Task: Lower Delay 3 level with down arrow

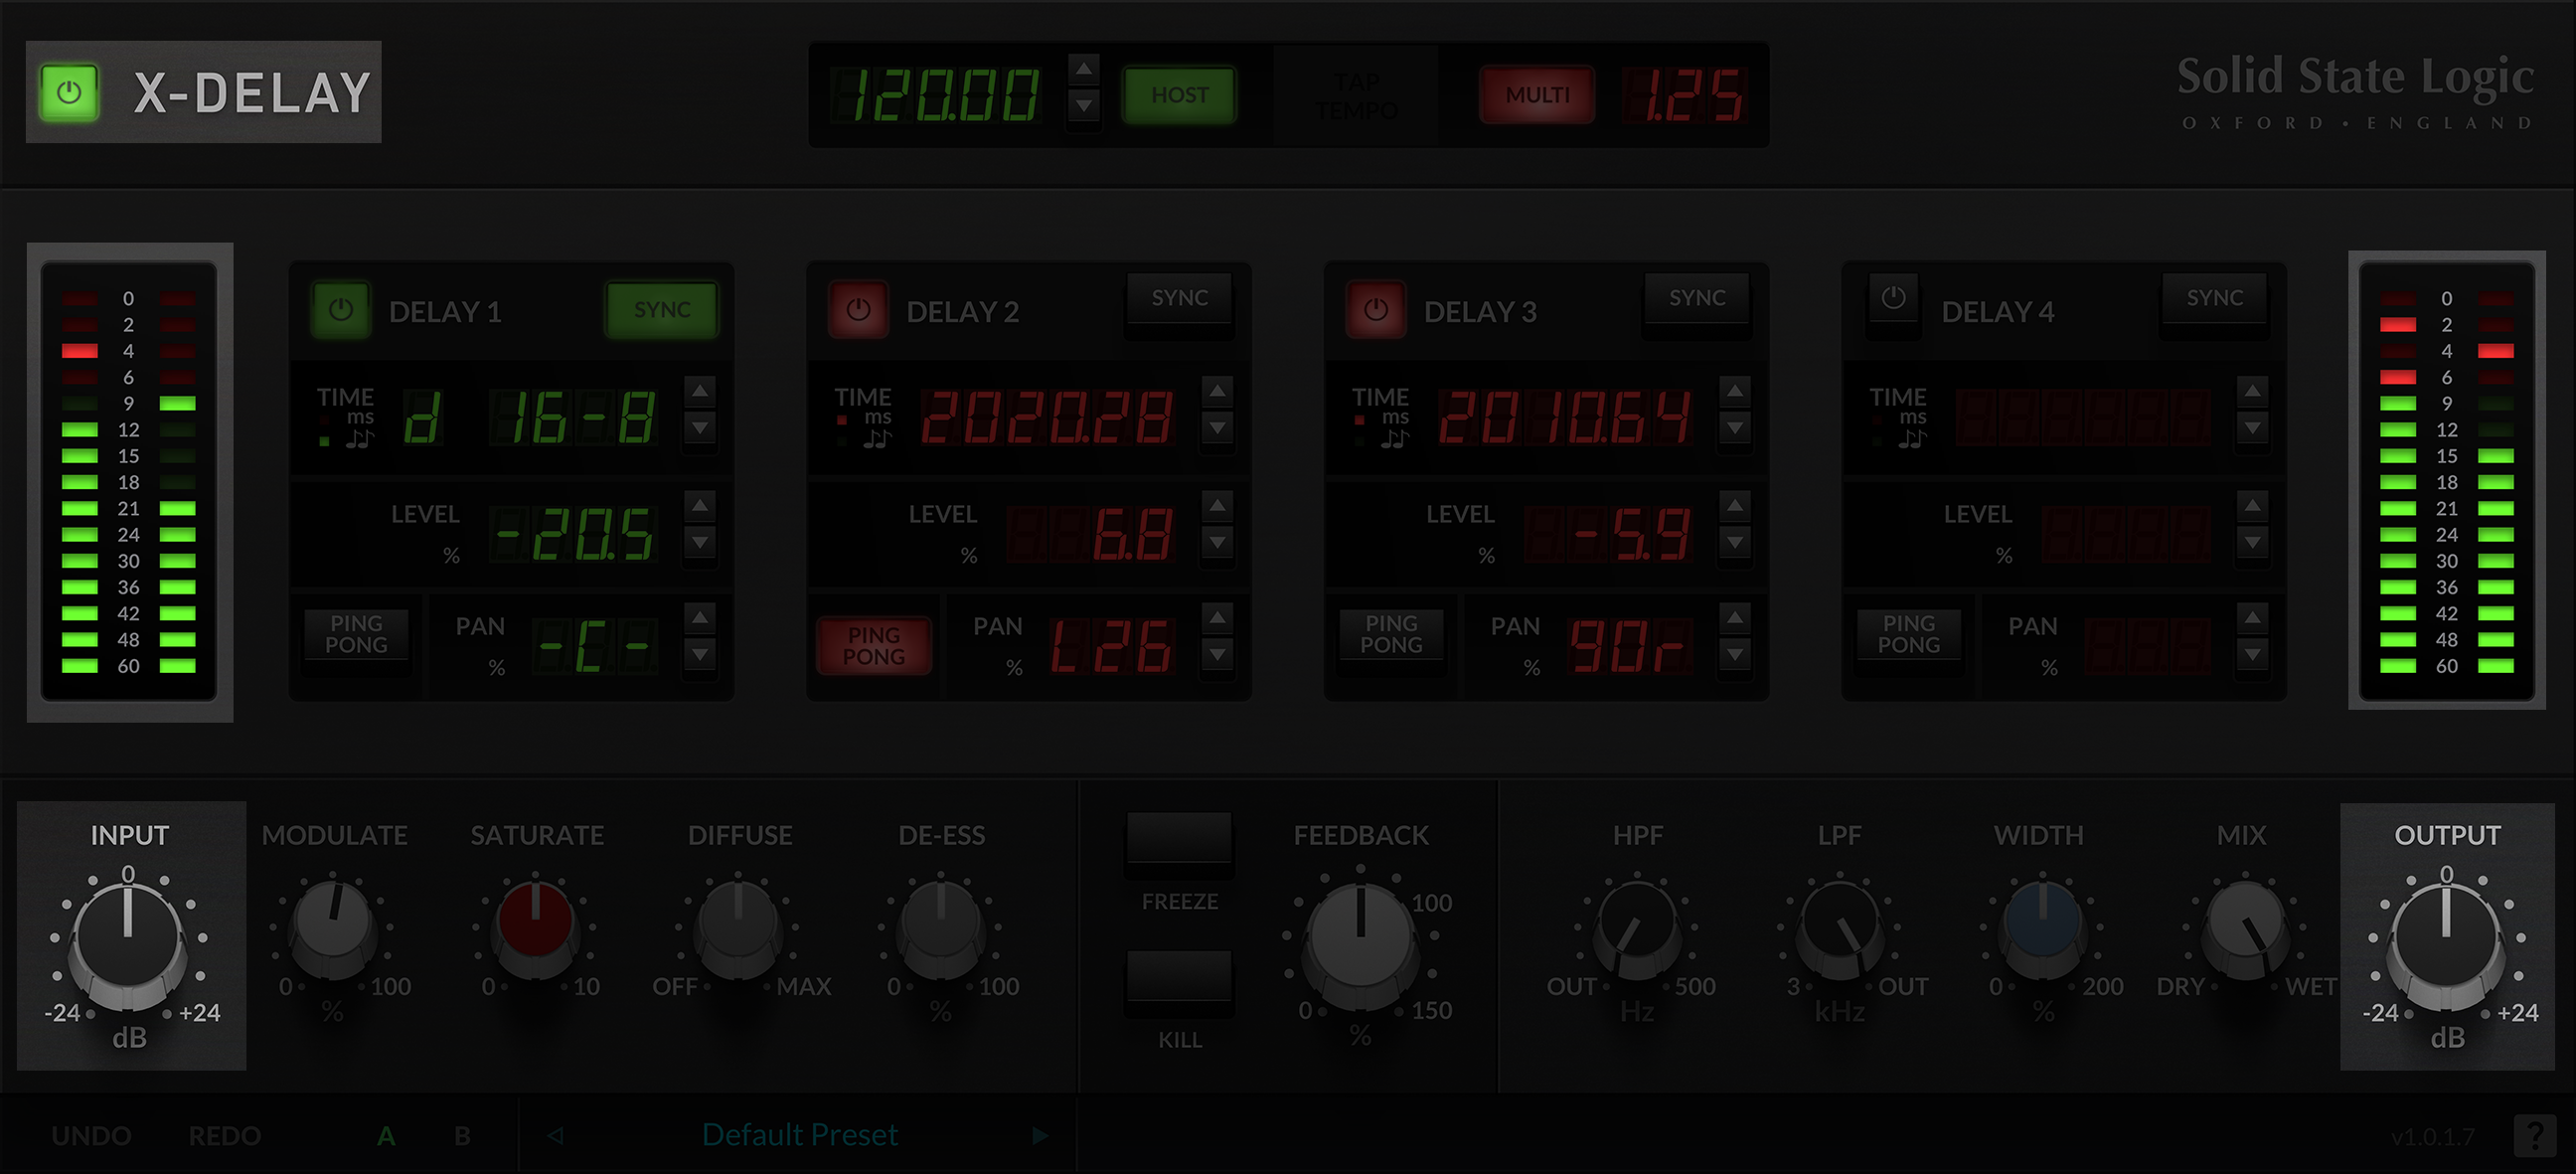Action: [1735, 543]
